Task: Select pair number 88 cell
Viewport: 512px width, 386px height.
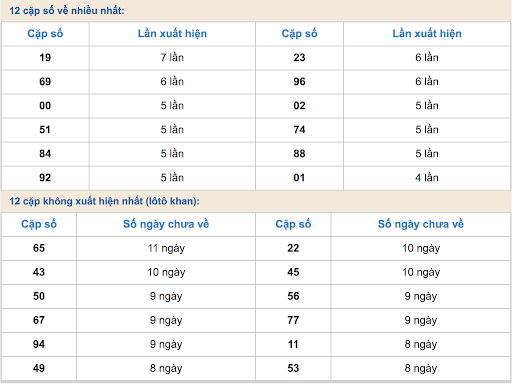Action: pyautogui.click(x=299, y=154)
